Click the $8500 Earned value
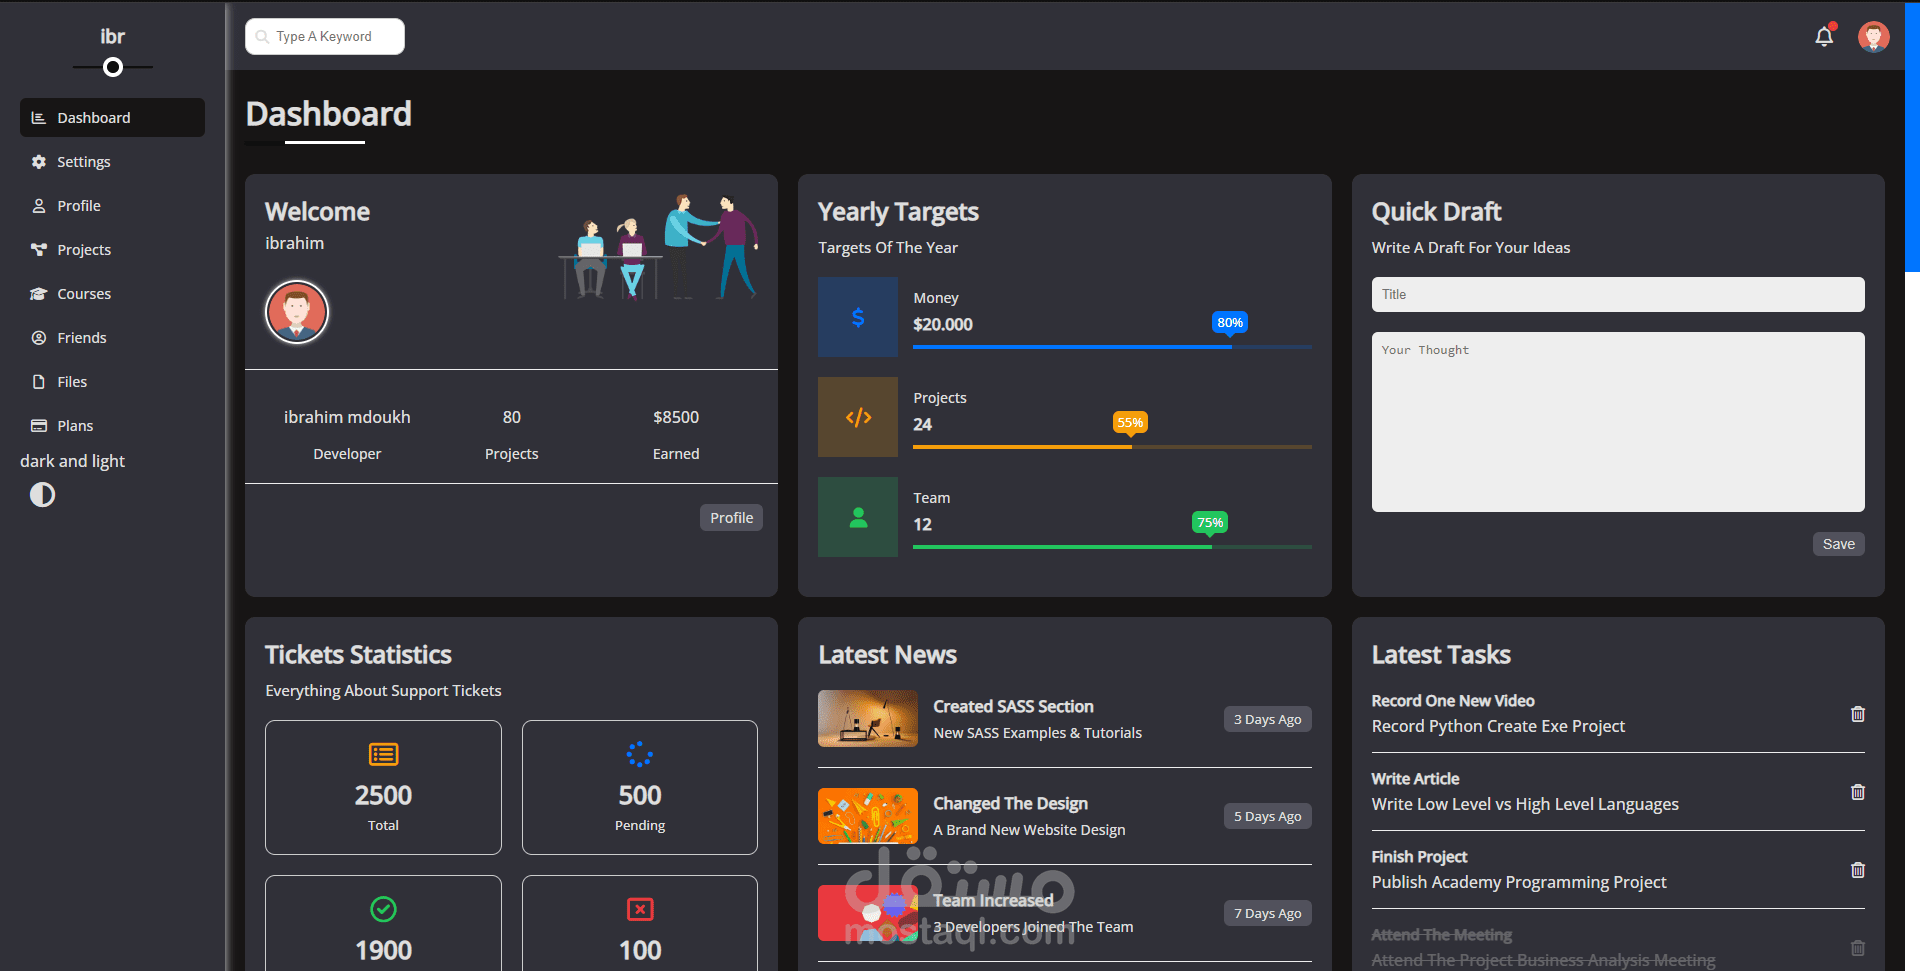 [x=676, y=417]
